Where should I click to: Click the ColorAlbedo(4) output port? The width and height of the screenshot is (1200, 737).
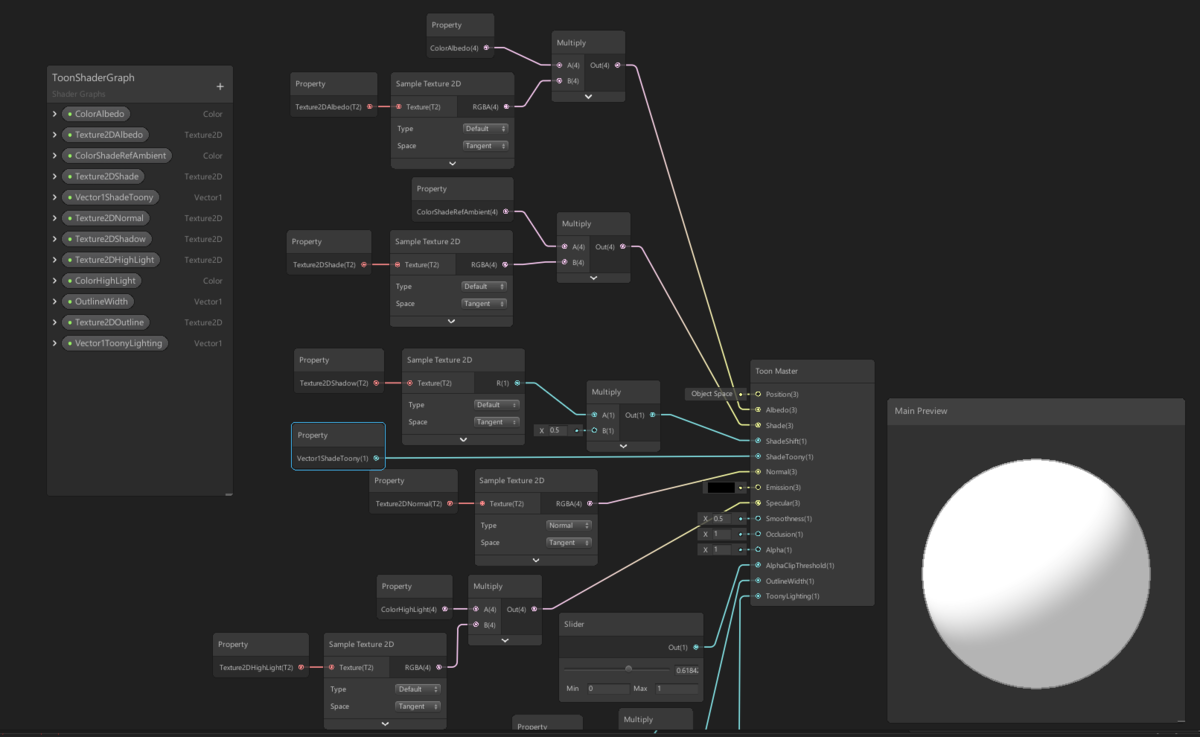click(x=487, y=47)
